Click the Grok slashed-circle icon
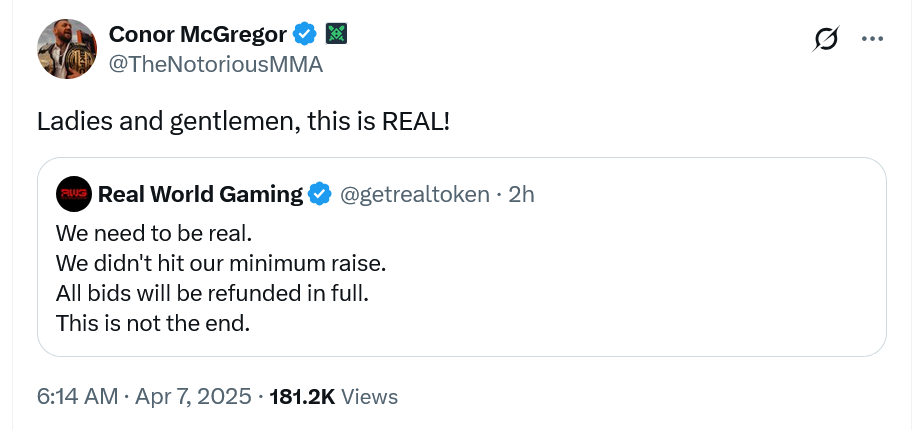The height and width of the screenshot is (430, 921). (x=826, y=39)
